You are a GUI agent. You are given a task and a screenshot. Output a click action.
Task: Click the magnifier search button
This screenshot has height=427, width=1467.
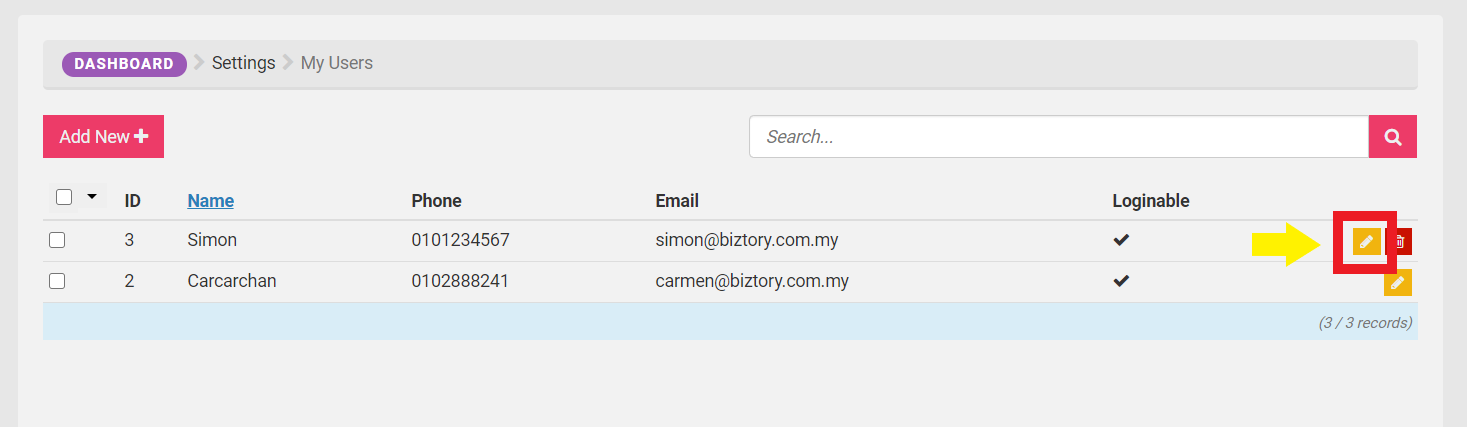pos(1393,137)
